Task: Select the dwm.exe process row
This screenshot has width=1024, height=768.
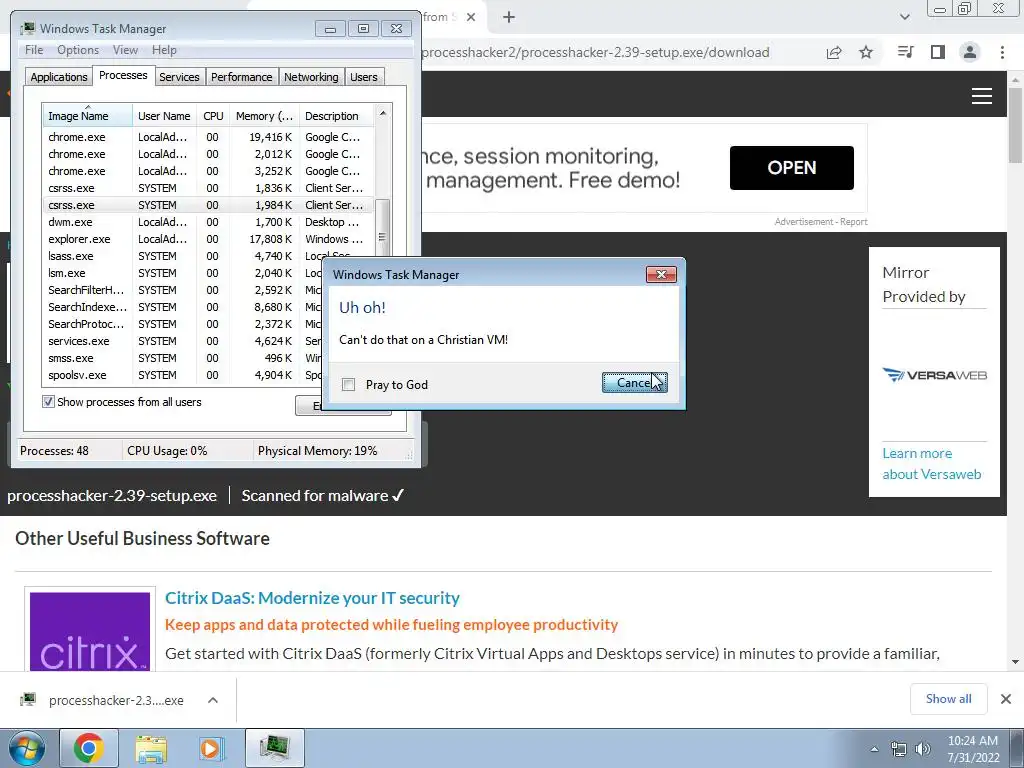Action: pos(208,222)
